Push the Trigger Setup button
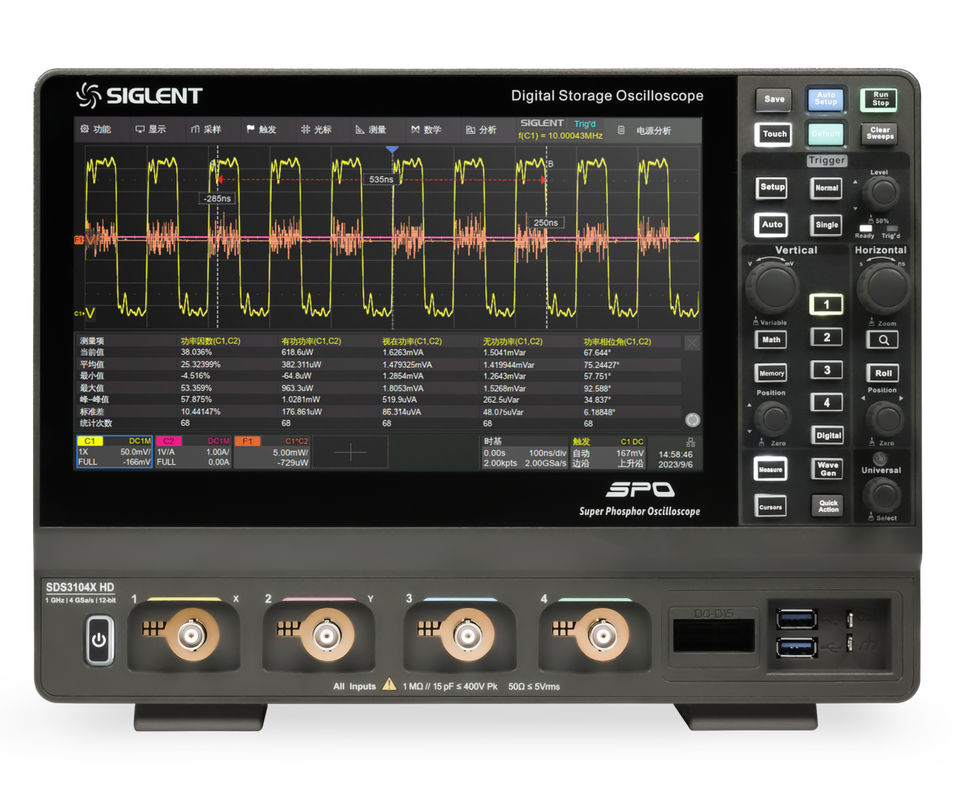The height and width of the screenshot is (790, 960). tap(772, 187)
